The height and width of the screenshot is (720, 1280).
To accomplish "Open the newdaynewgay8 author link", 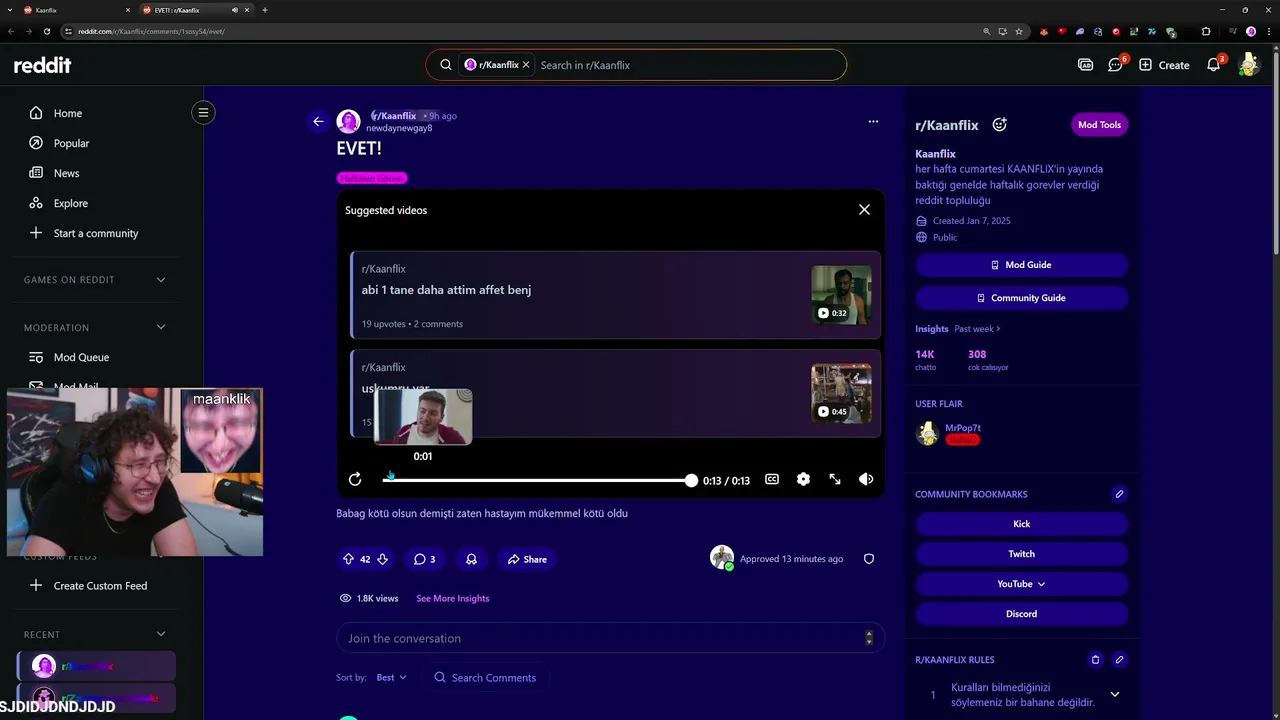I will pyautogui.click(x=399, y=128).
